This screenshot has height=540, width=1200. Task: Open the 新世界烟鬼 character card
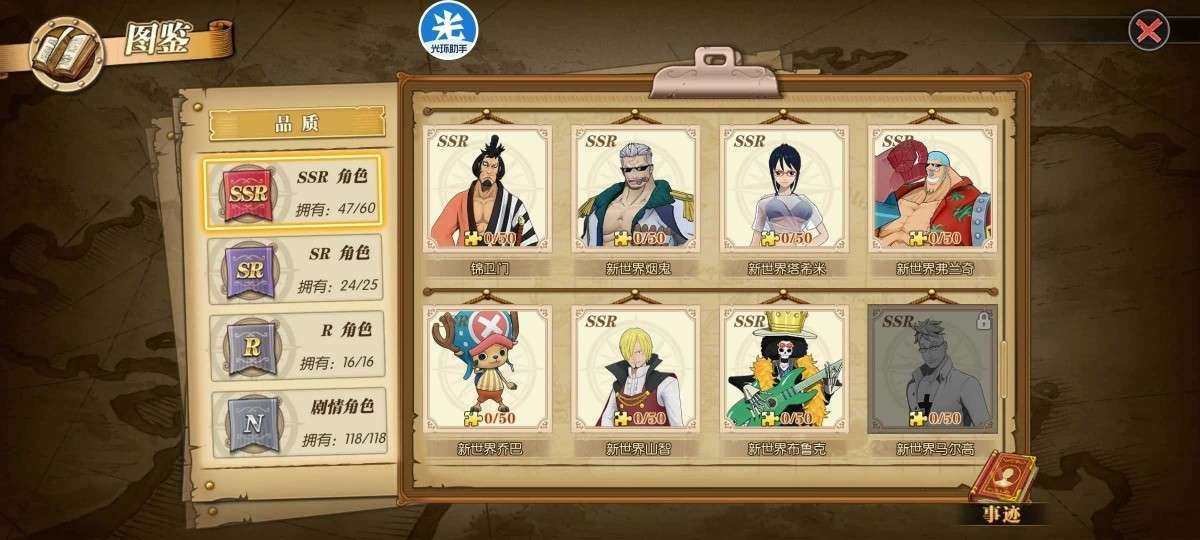coord(636,200)
